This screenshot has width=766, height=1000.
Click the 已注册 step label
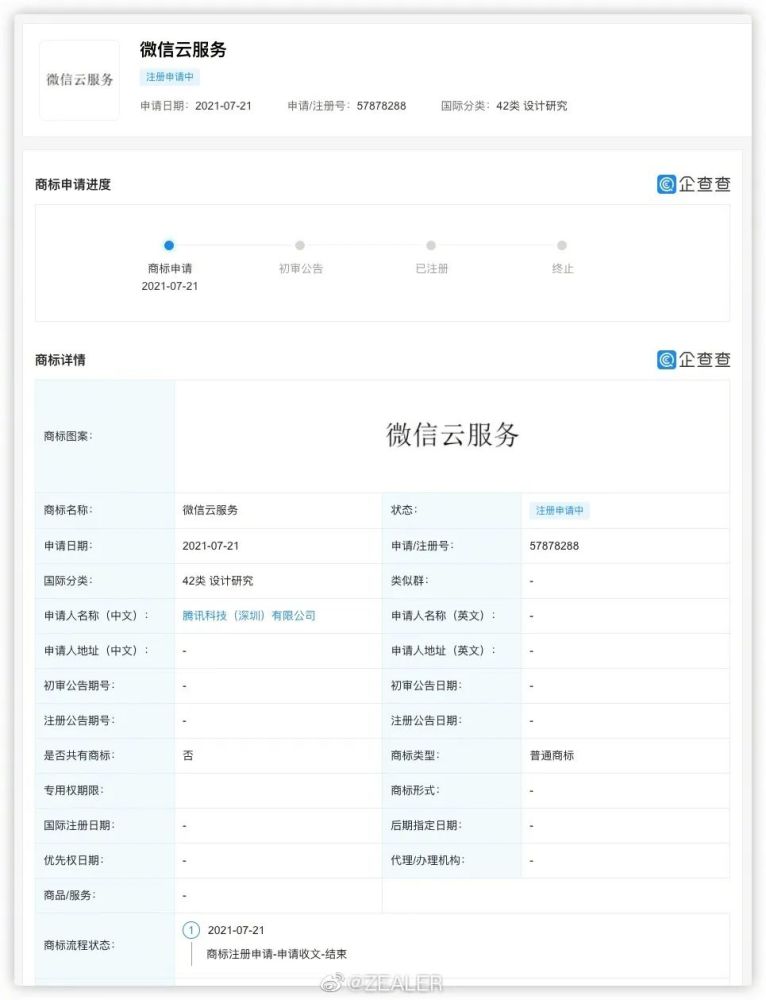click(x=432, y=268)
